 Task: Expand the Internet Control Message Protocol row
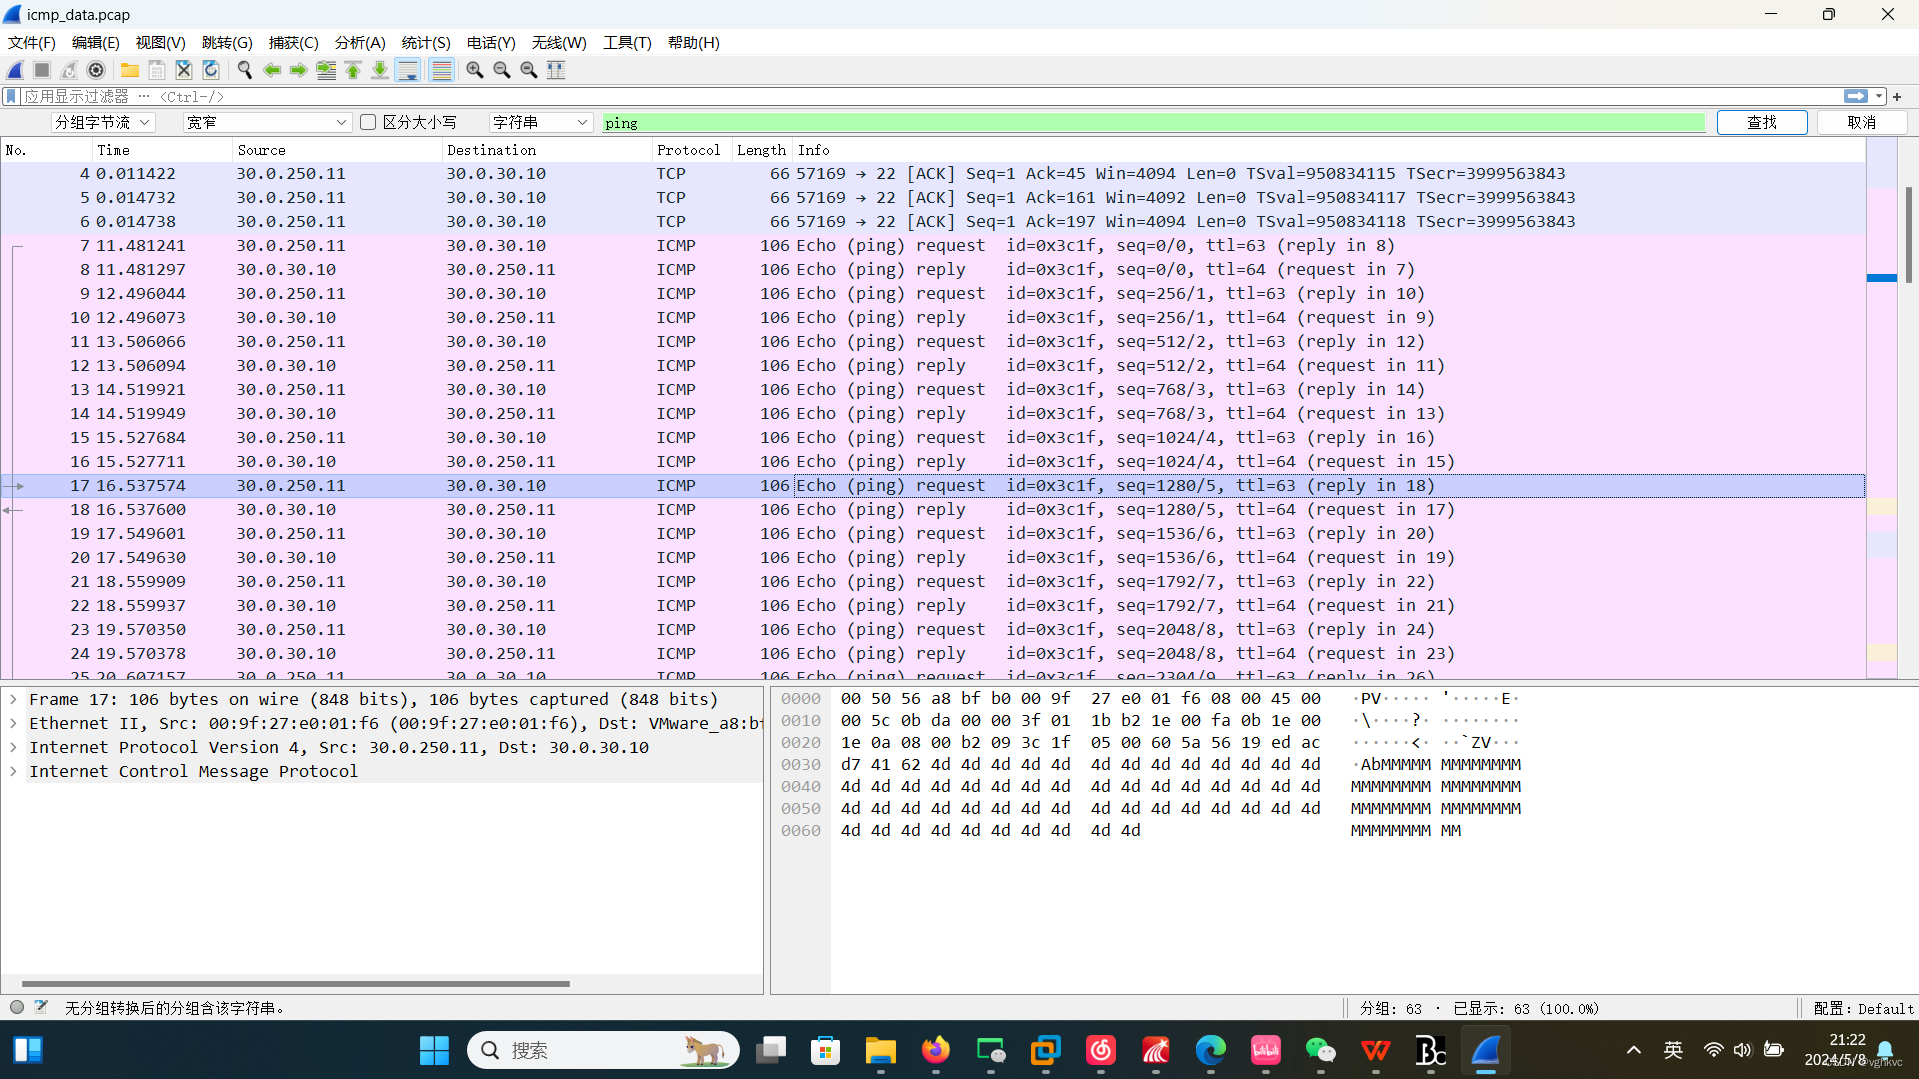13,771
